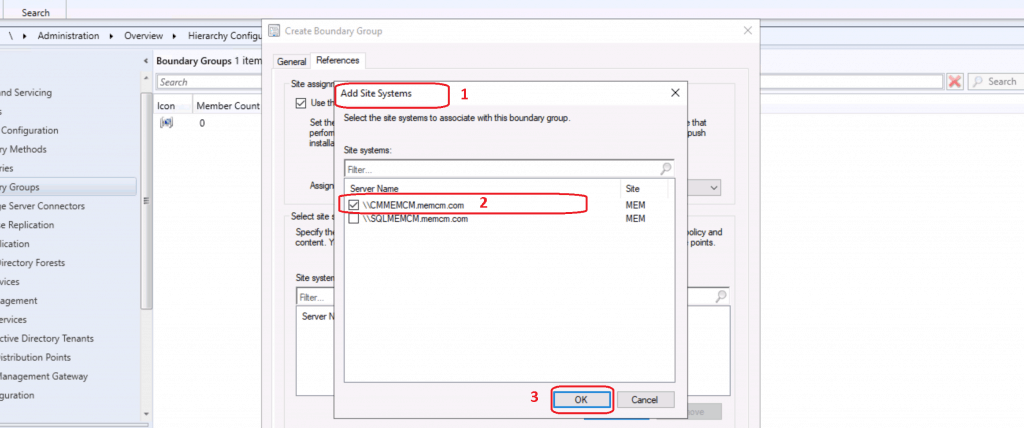Toggle the Use this boundary group checkbox

click(x=300, y=103)
